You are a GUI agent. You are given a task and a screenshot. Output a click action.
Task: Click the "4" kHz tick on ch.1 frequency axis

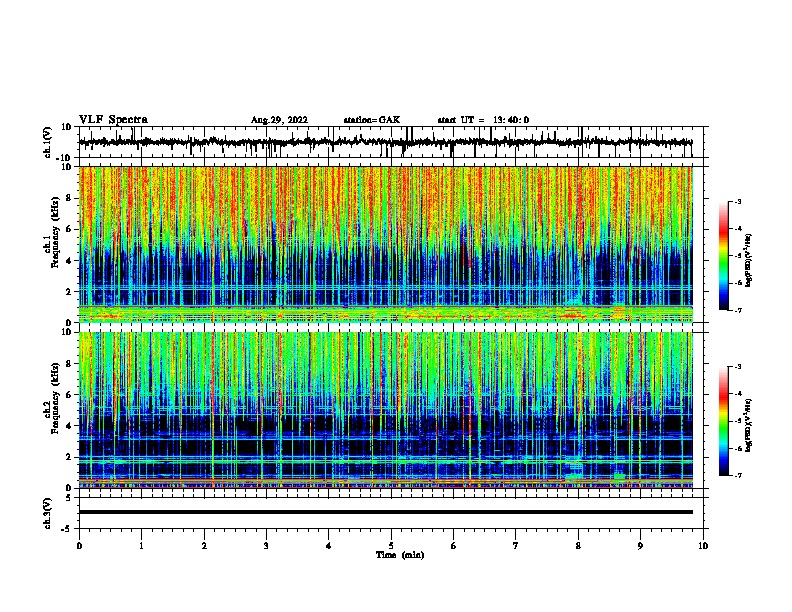[x=71, y=261]
